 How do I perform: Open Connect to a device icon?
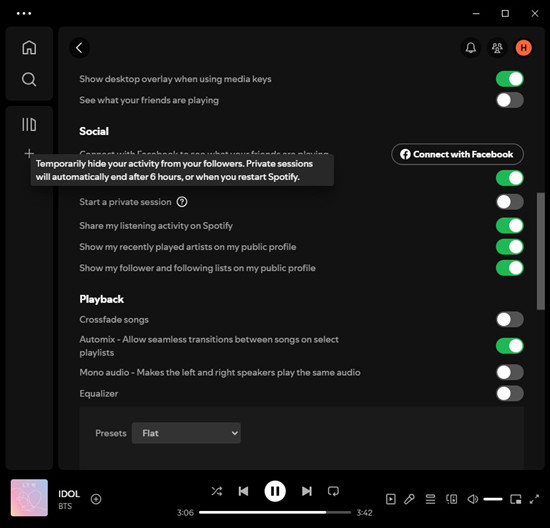point(451,499)
